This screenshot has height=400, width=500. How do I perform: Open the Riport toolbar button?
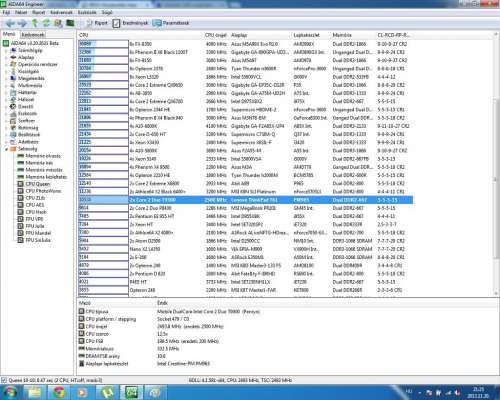click(97, 23)
